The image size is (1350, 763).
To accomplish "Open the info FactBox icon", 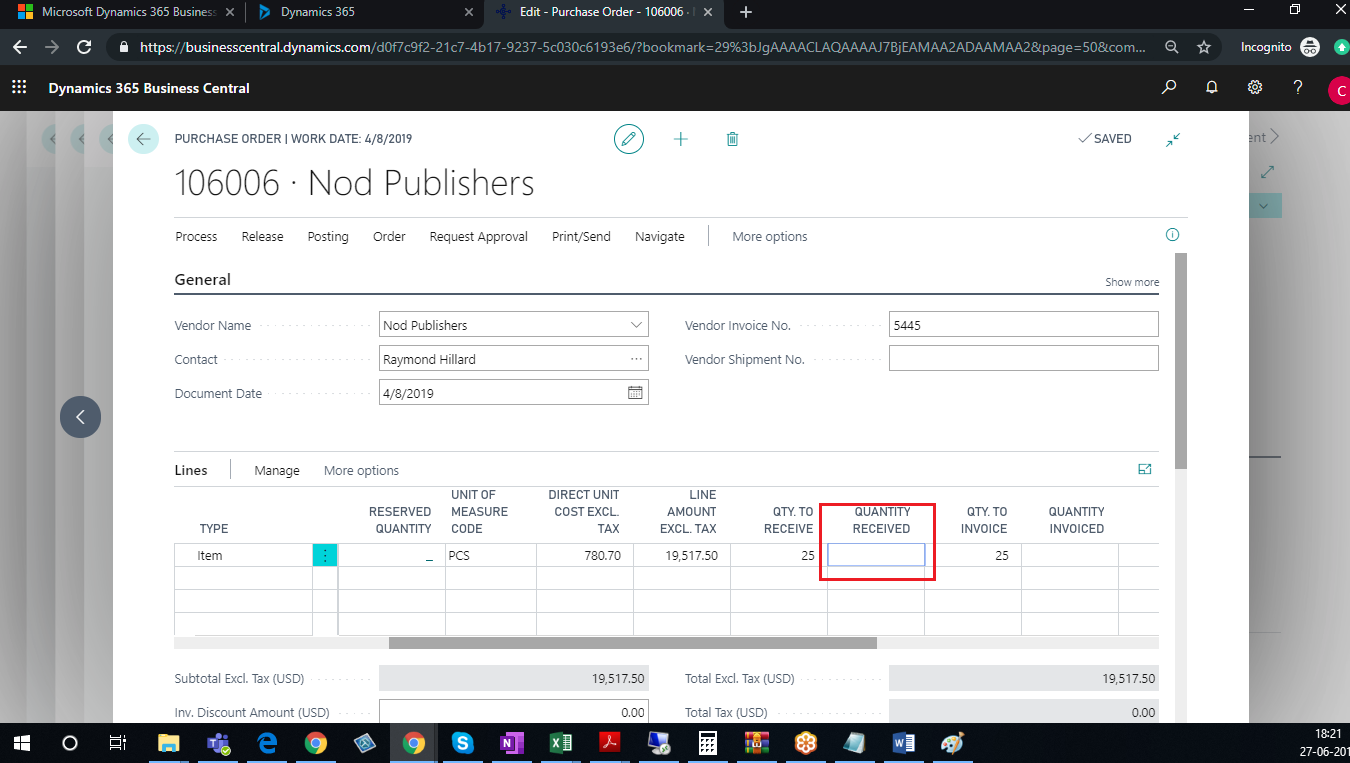I will click(x=1172, y=235).
